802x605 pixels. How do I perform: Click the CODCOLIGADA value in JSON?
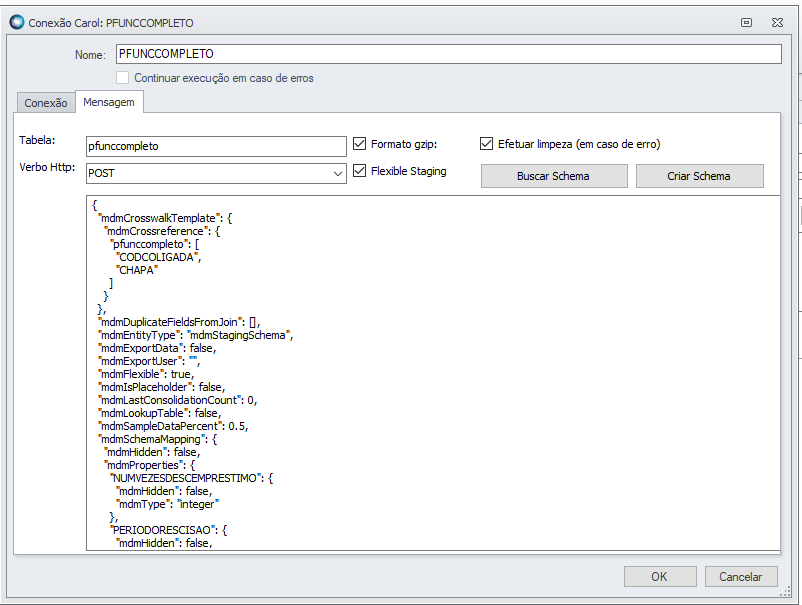157,257
